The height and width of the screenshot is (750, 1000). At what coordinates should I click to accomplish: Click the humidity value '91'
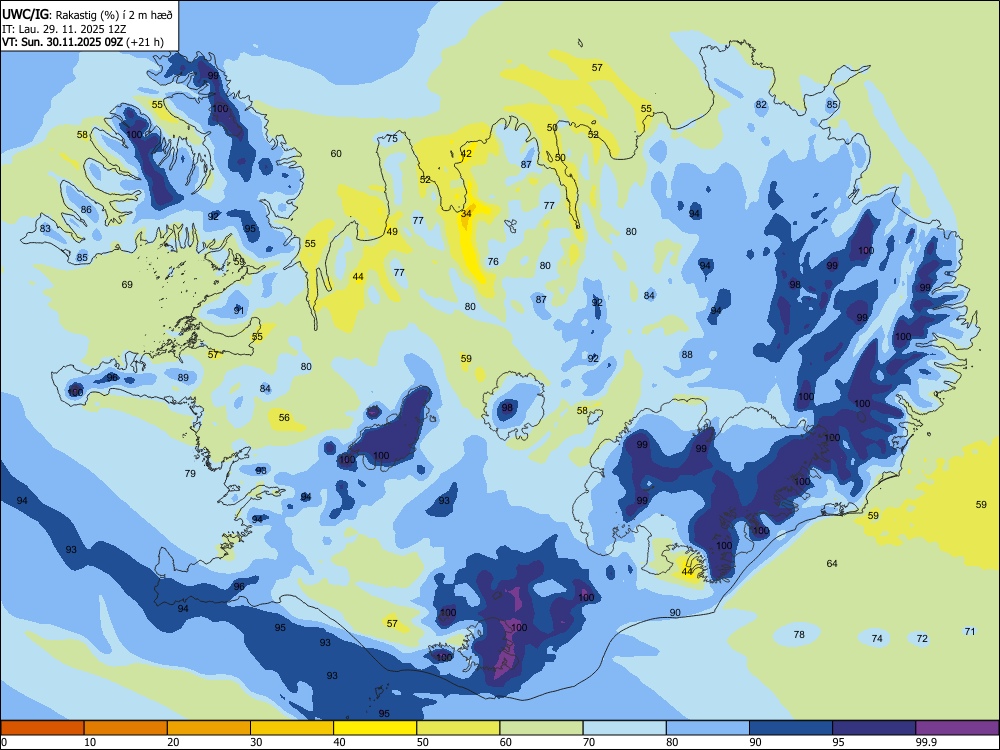239,311
